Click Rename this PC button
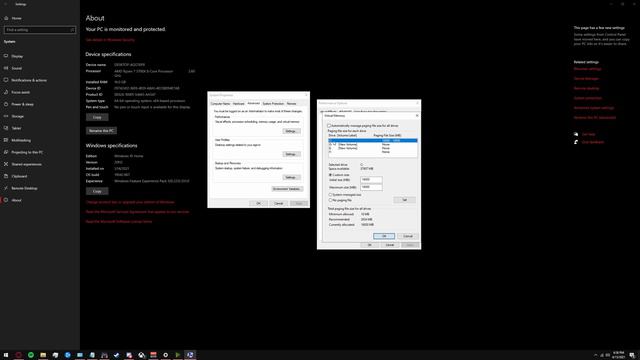The image size is (640, 360). (x=101, y=131)
